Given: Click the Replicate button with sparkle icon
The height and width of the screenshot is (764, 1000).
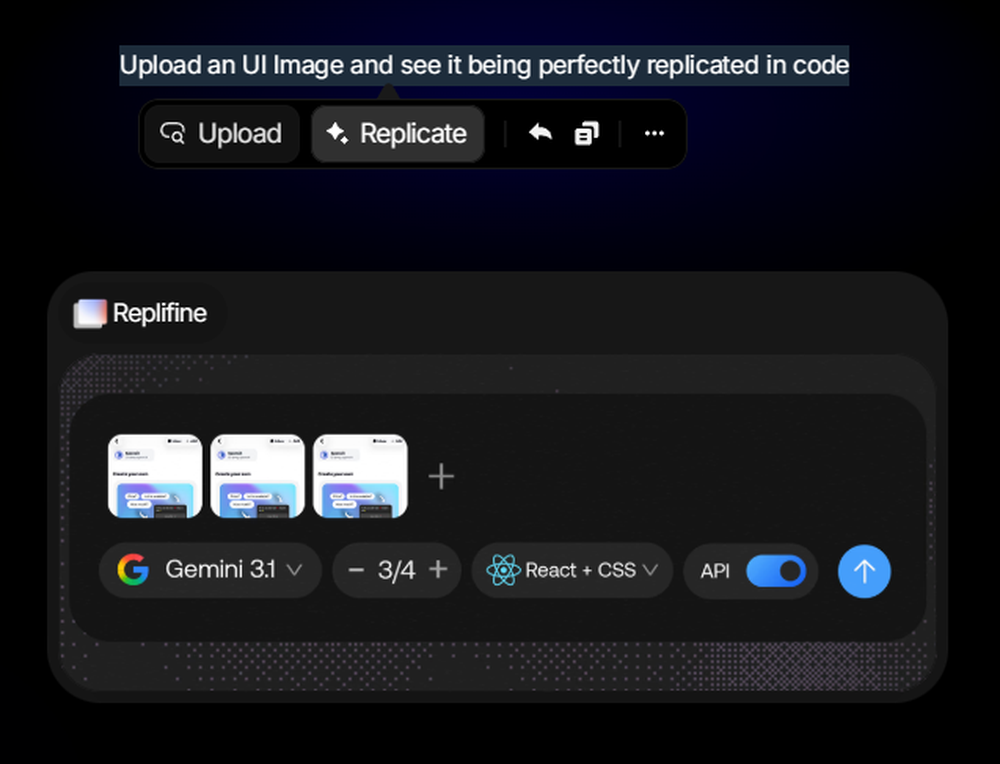Looking at the screenshot, I should 397,134.
